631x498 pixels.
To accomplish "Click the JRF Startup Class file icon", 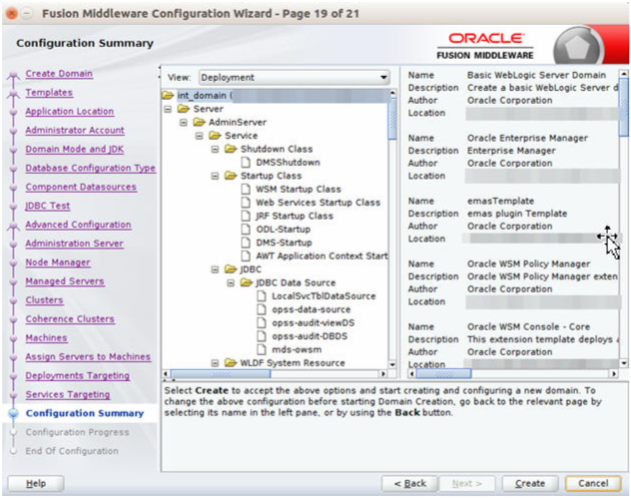I will coord(245,216).
